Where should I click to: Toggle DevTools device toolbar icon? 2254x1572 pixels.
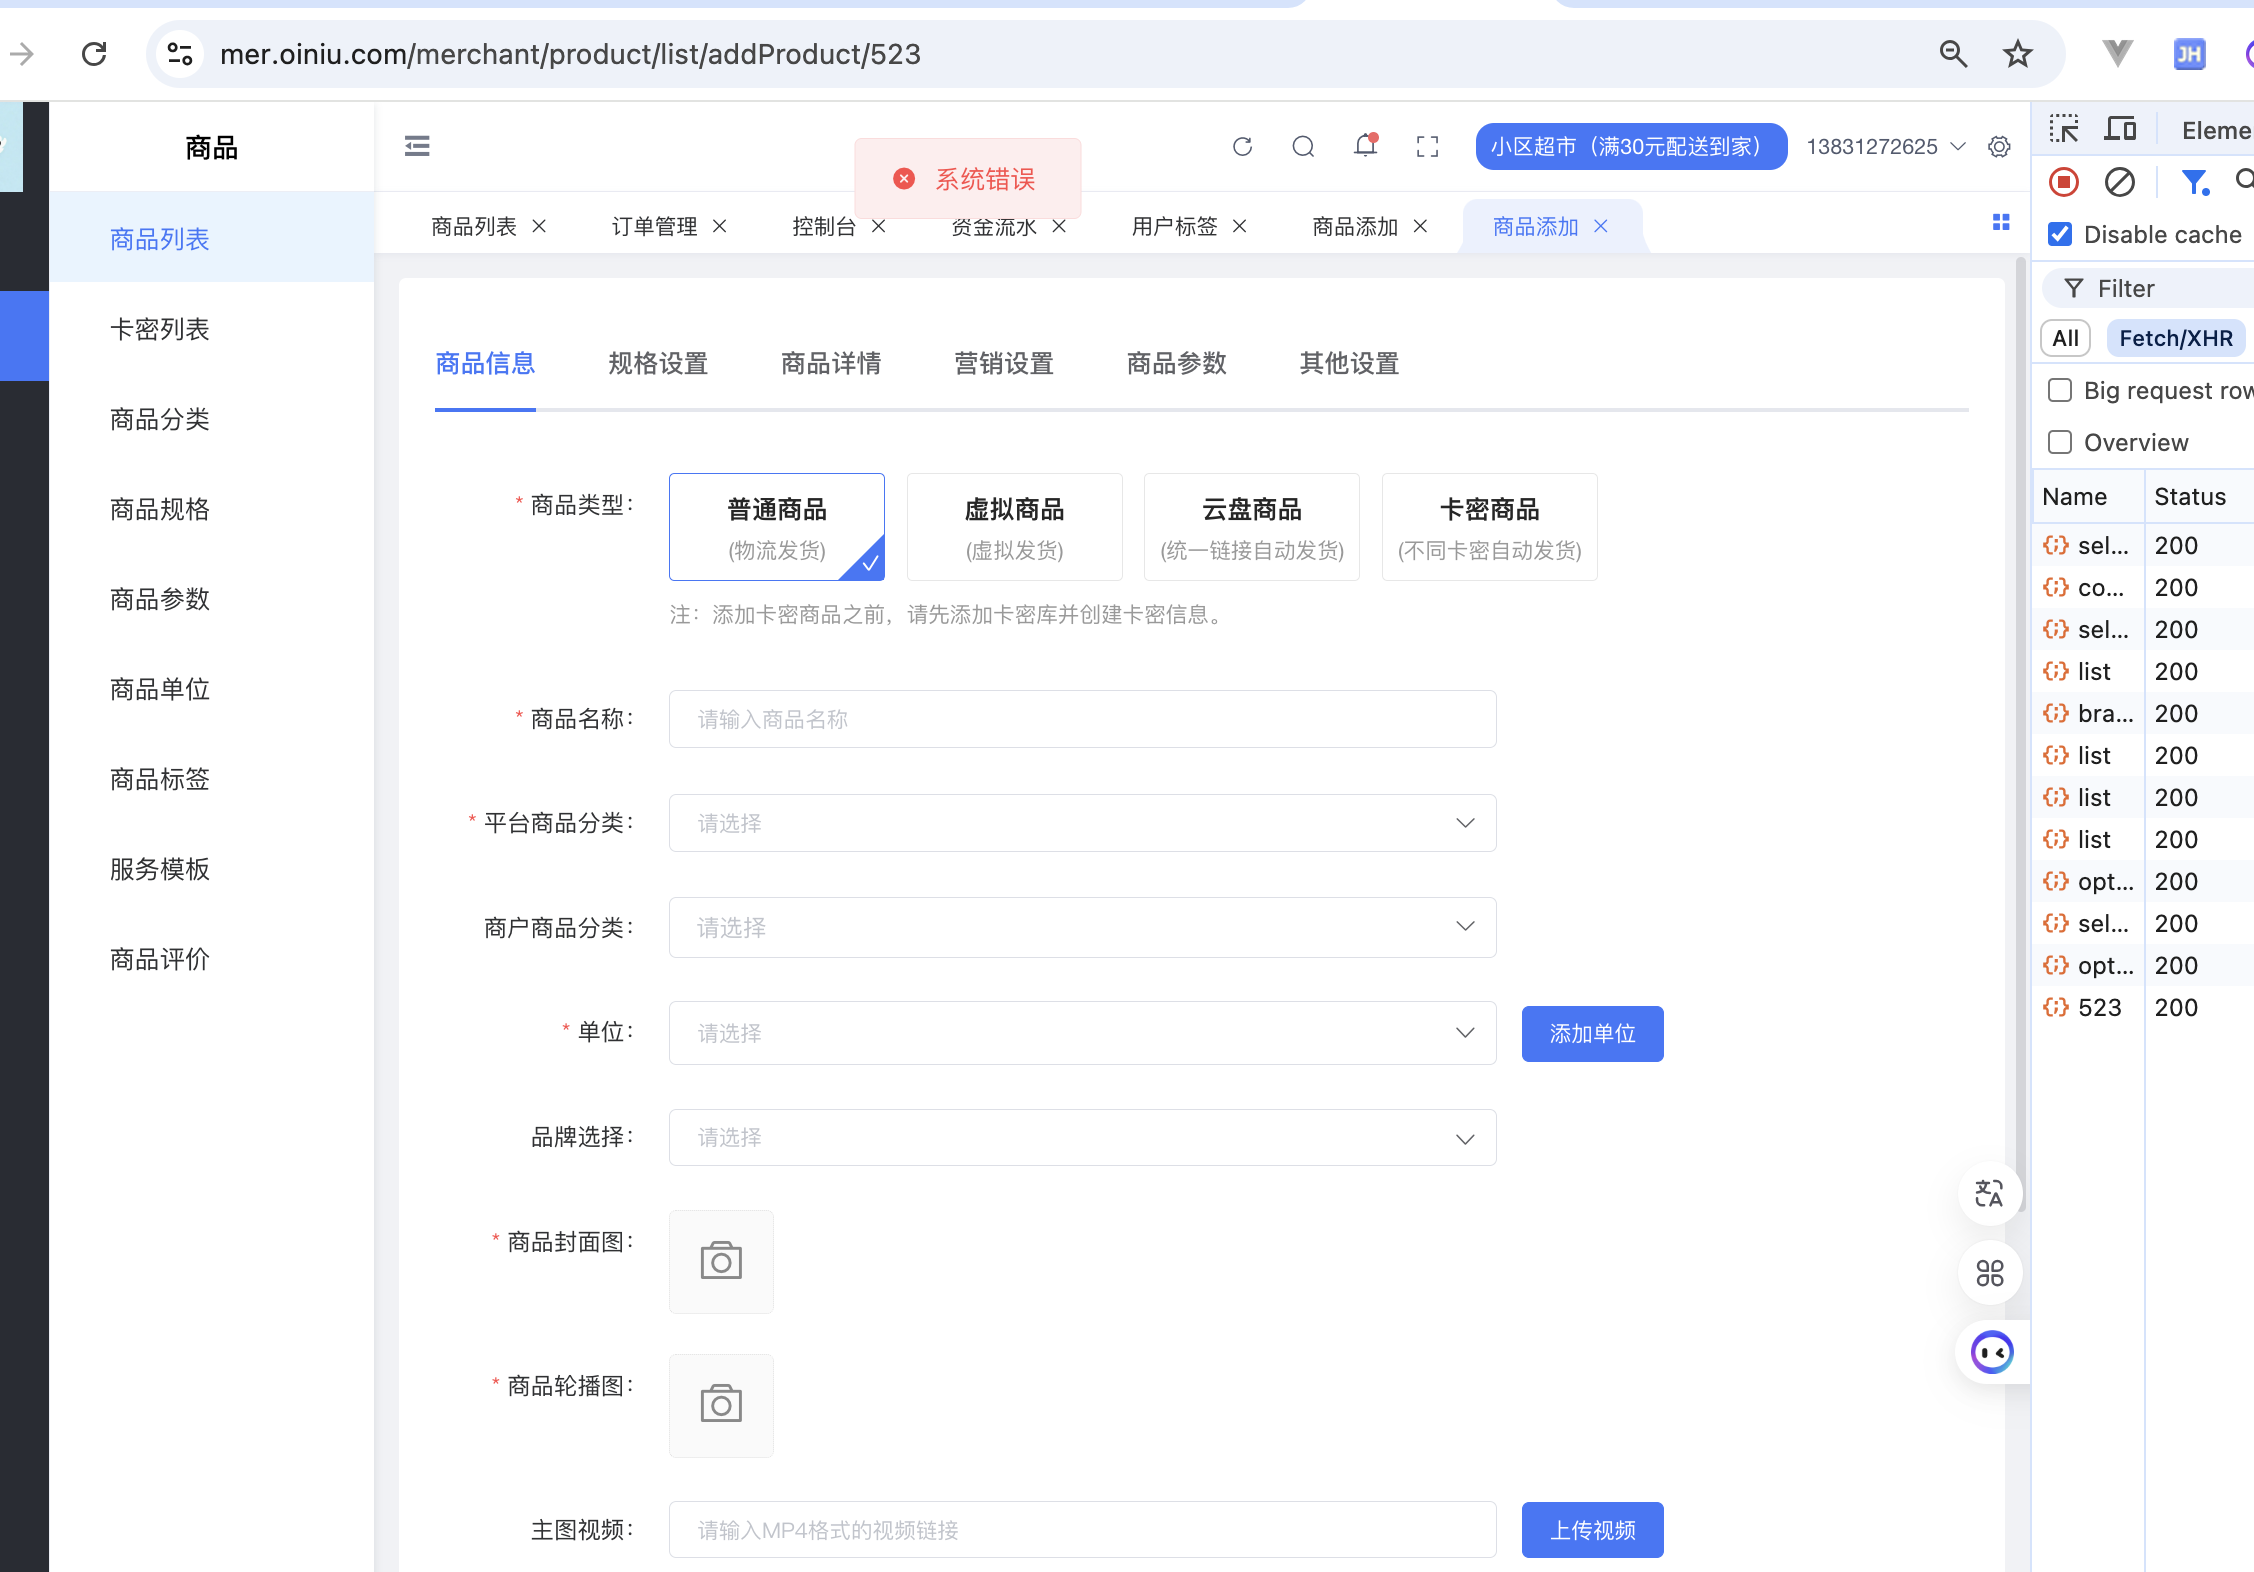point(2120,129)
